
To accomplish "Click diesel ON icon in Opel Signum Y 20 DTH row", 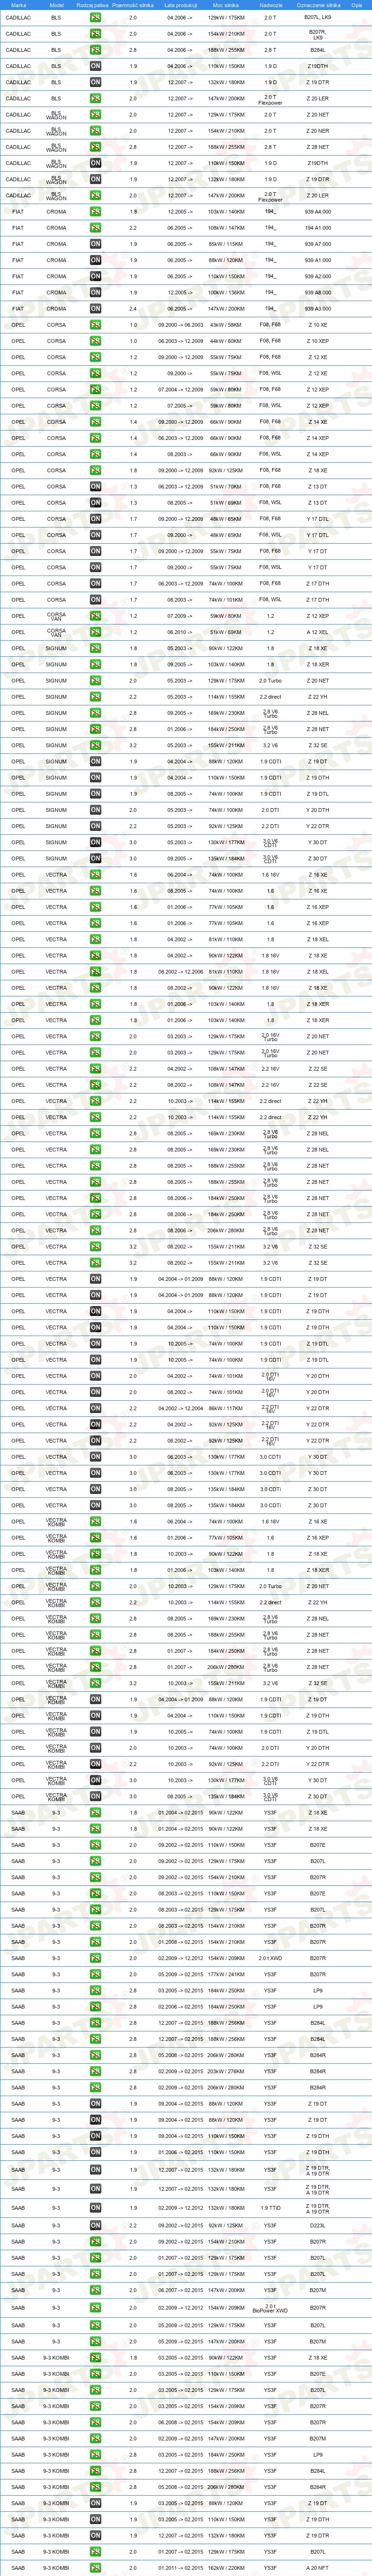I will (x=96, y=810).
